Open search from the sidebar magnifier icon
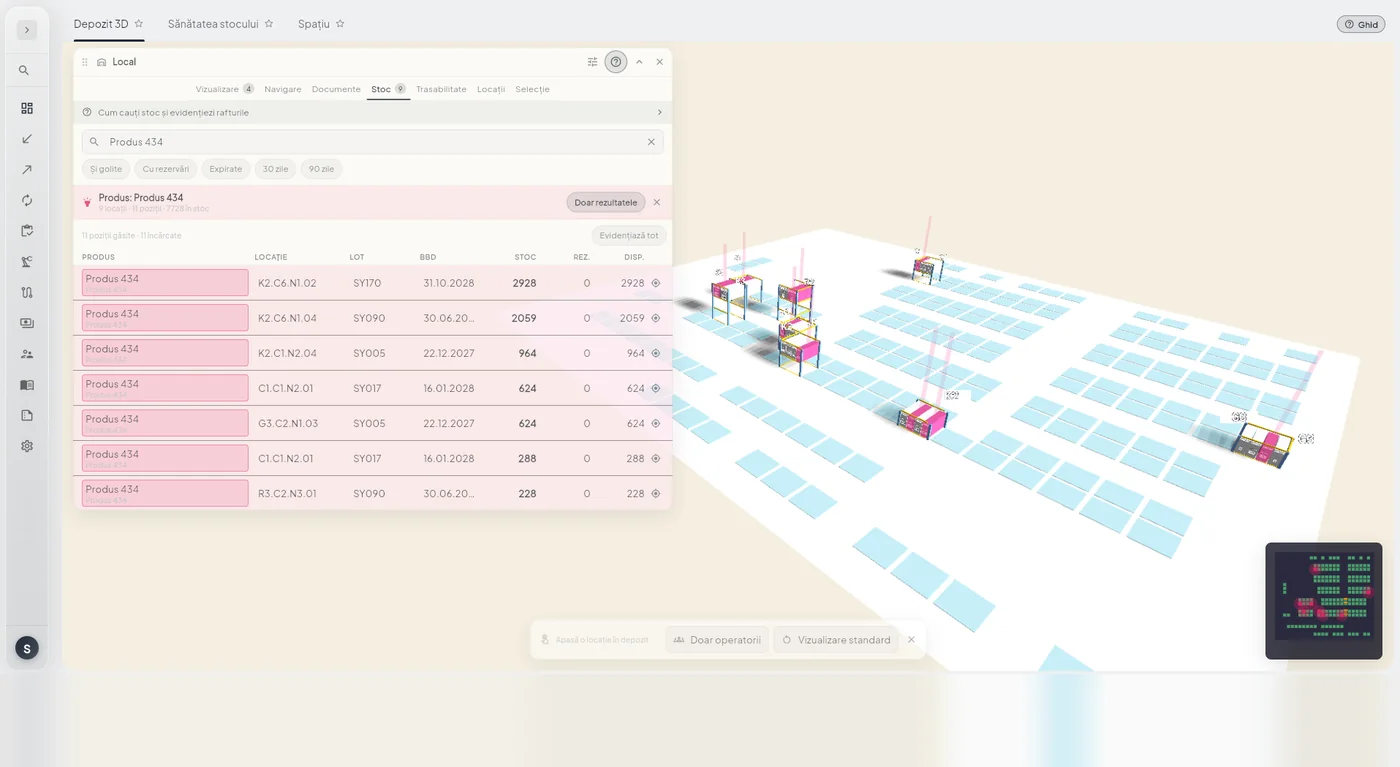This screenshot has width=1400, height=767. pos(24,71)
